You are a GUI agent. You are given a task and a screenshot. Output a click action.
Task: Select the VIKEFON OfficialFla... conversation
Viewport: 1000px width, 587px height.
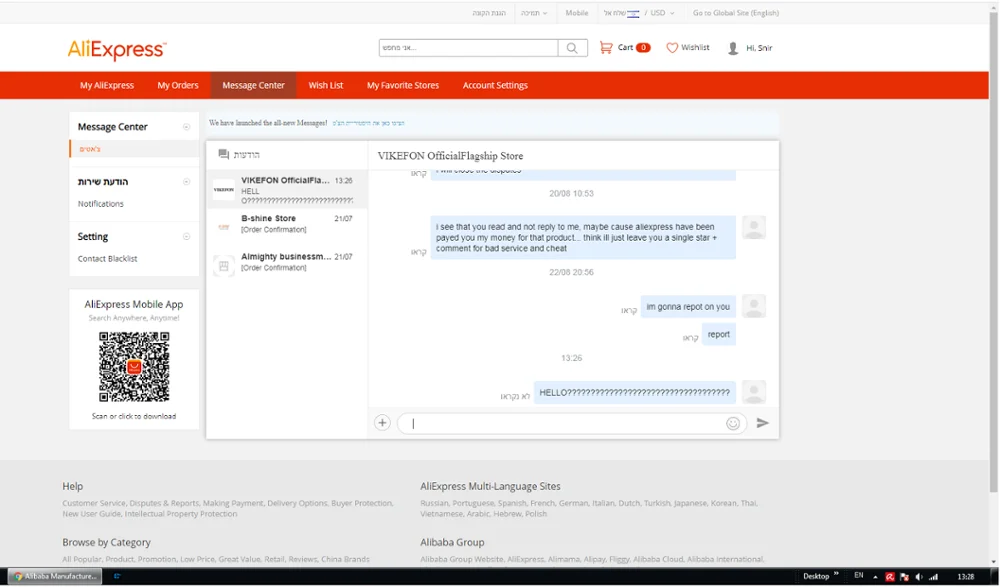[287, 189]
